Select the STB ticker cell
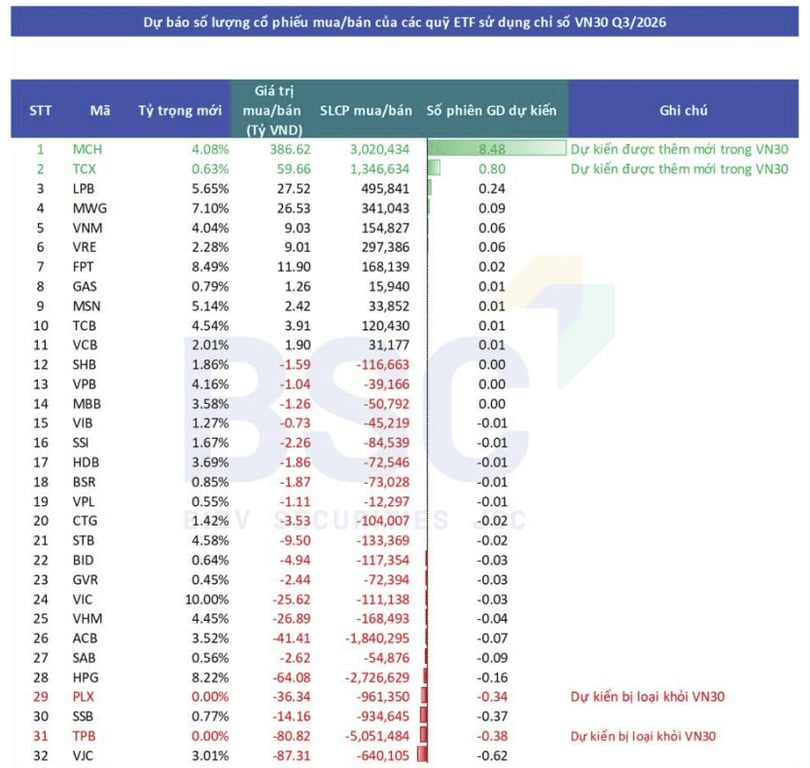 pos(83,540)
